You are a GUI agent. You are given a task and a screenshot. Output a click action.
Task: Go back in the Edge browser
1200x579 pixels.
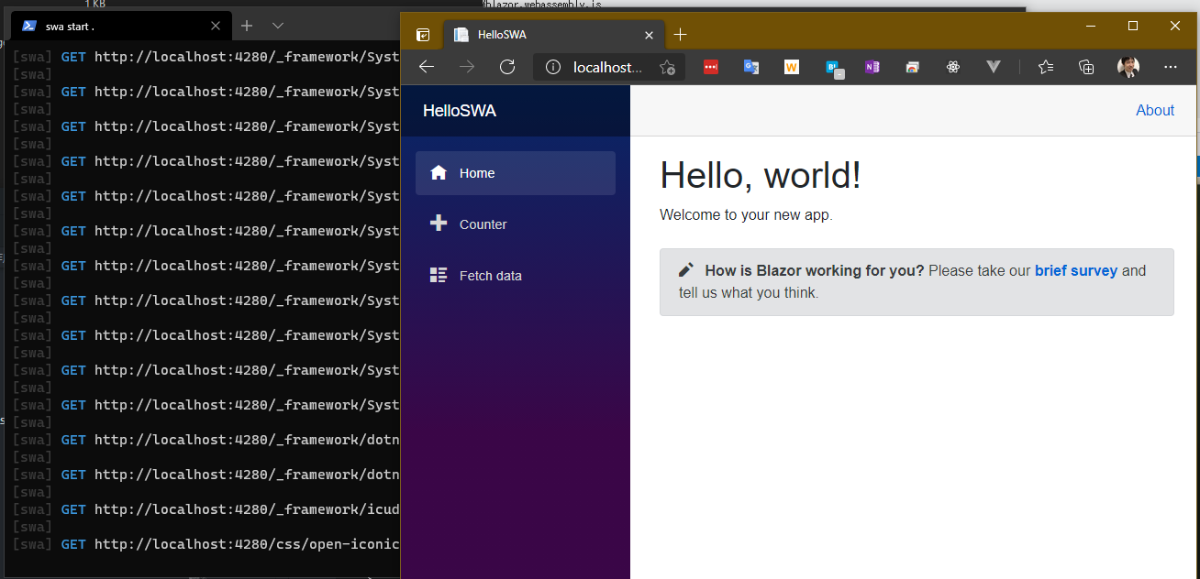(x=426, y=67)
